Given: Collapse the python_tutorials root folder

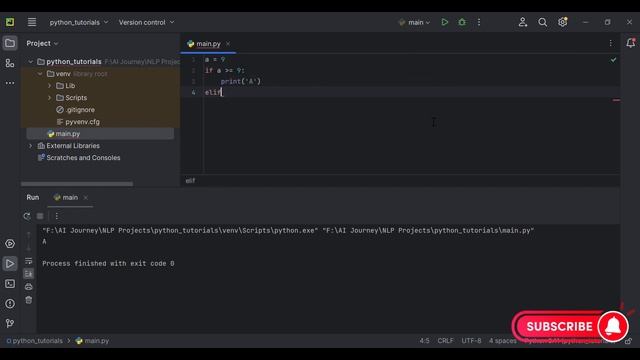Looking at the screenshot, I should [31, 62].
